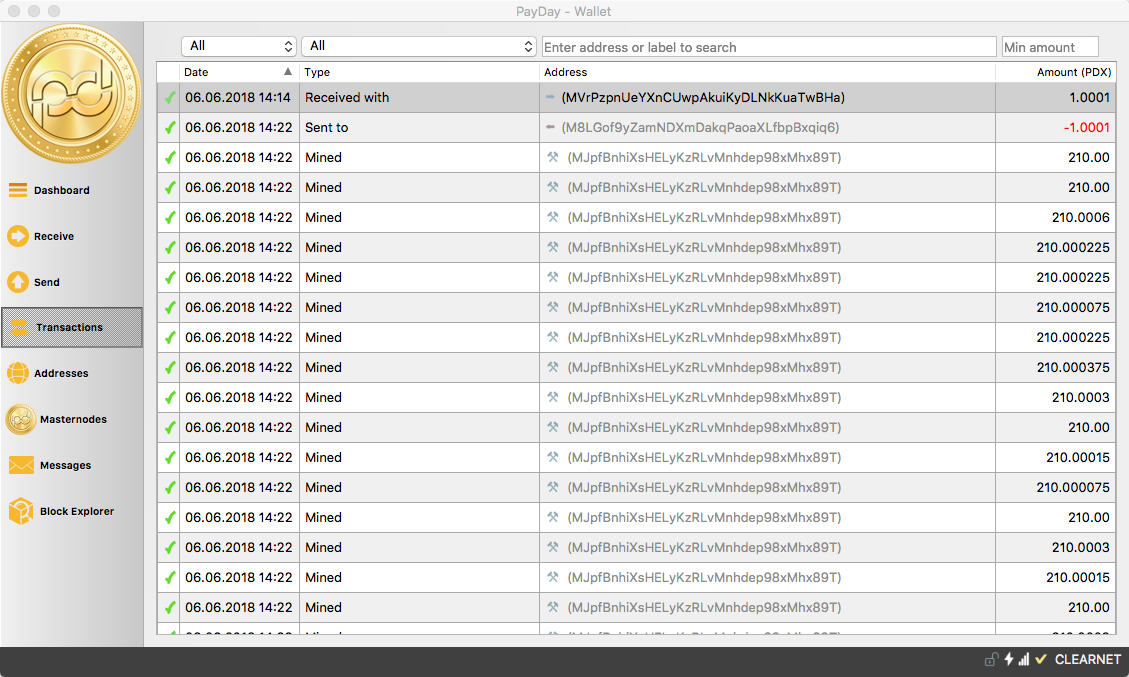Switch to Transactions page
This screenshot has width=1129, height=677.
click(x=70, y=327)
